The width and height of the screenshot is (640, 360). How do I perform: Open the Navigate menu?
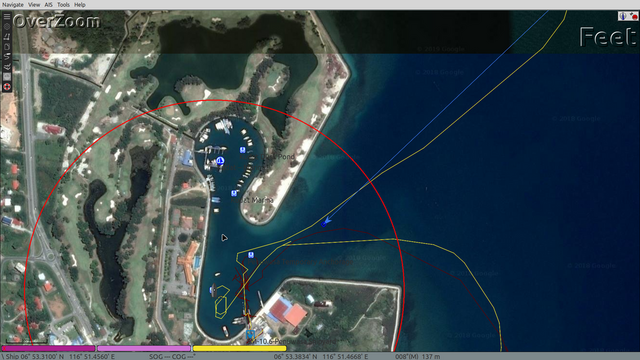[13, 4]
